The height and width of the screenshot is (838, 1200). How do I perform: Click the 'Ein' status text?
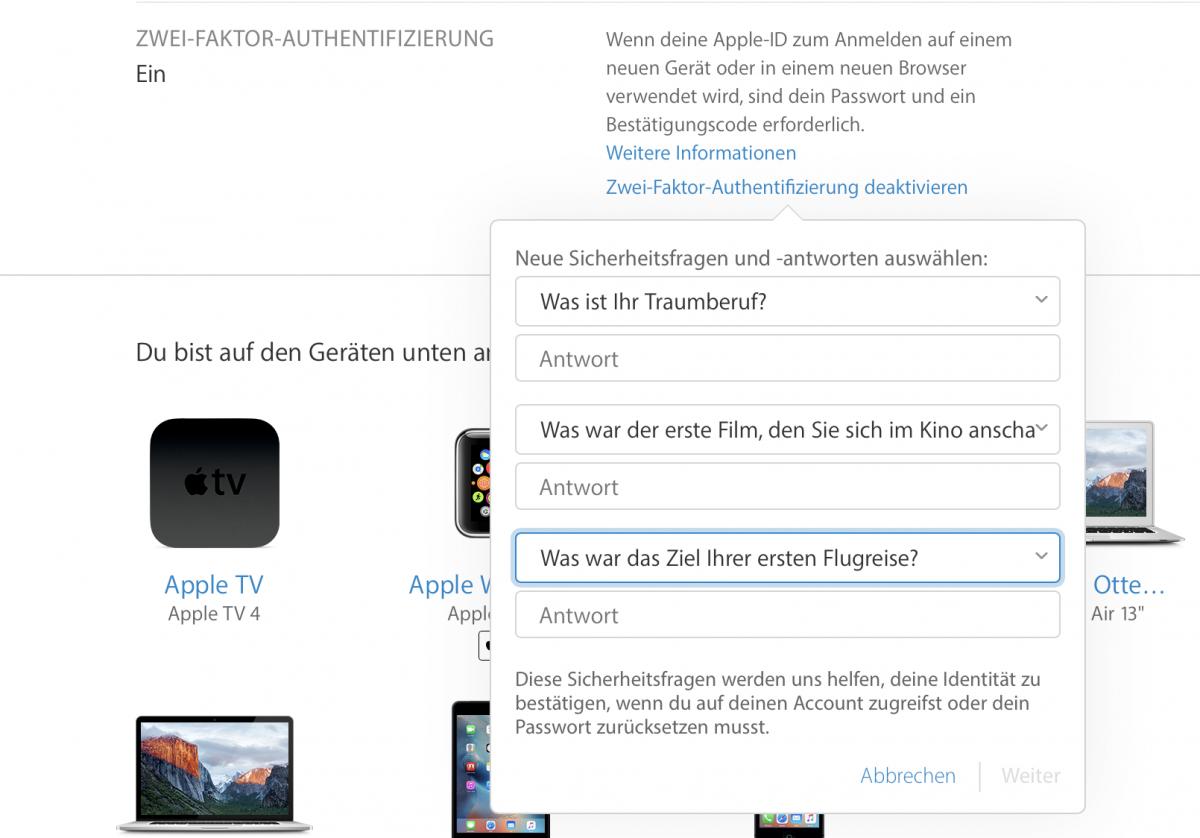click(x=151, y=74)
